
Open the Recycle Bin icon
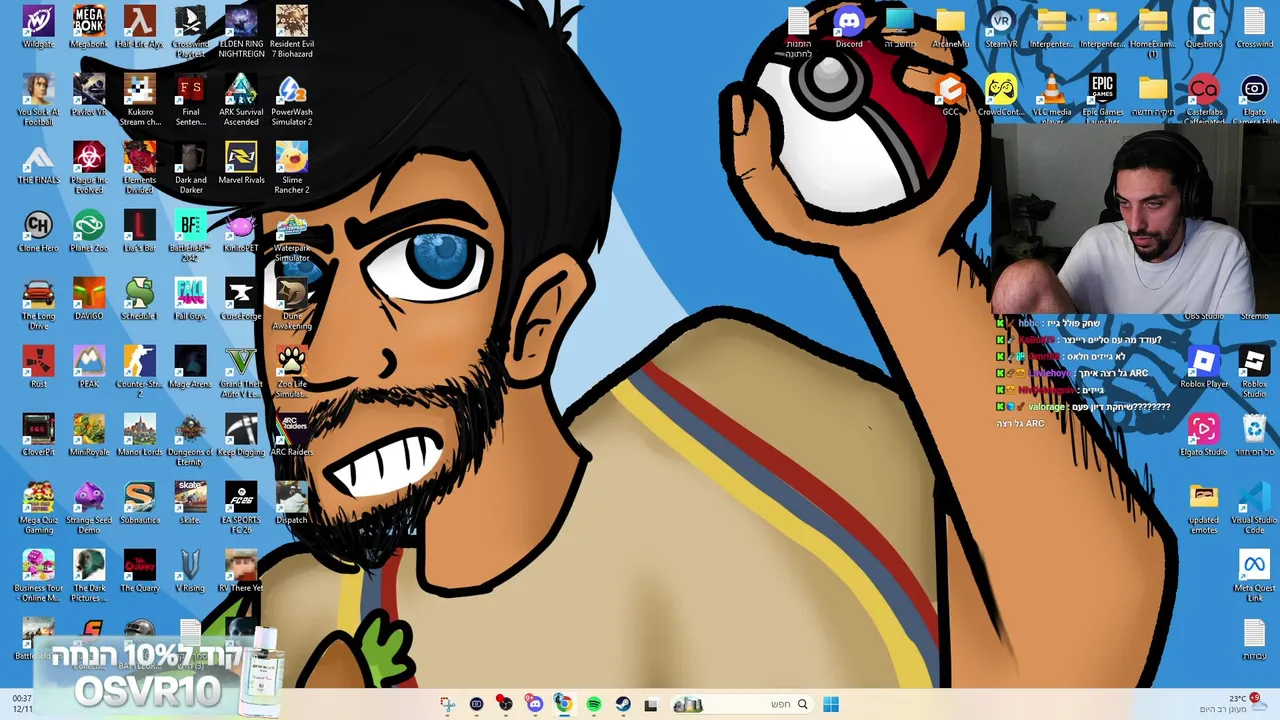click(1254, 435)
